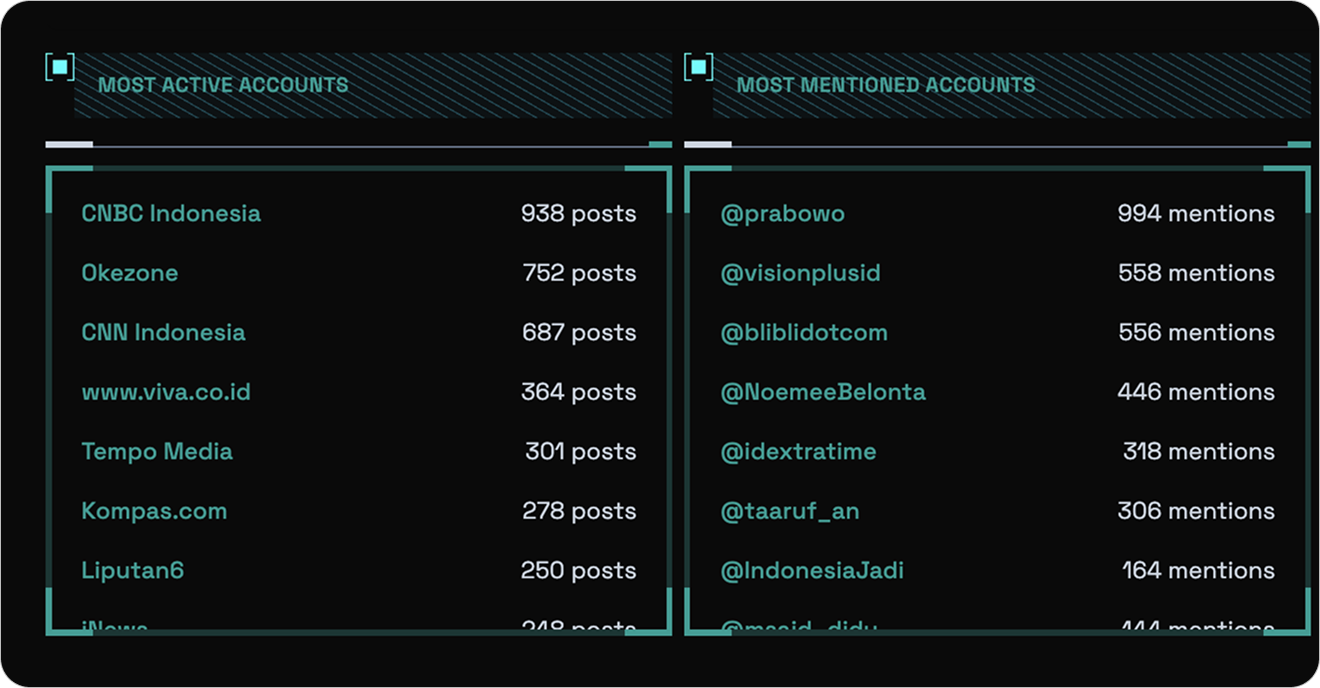
Task: Open the Kompas.com account entry
Action: point(154,511)
